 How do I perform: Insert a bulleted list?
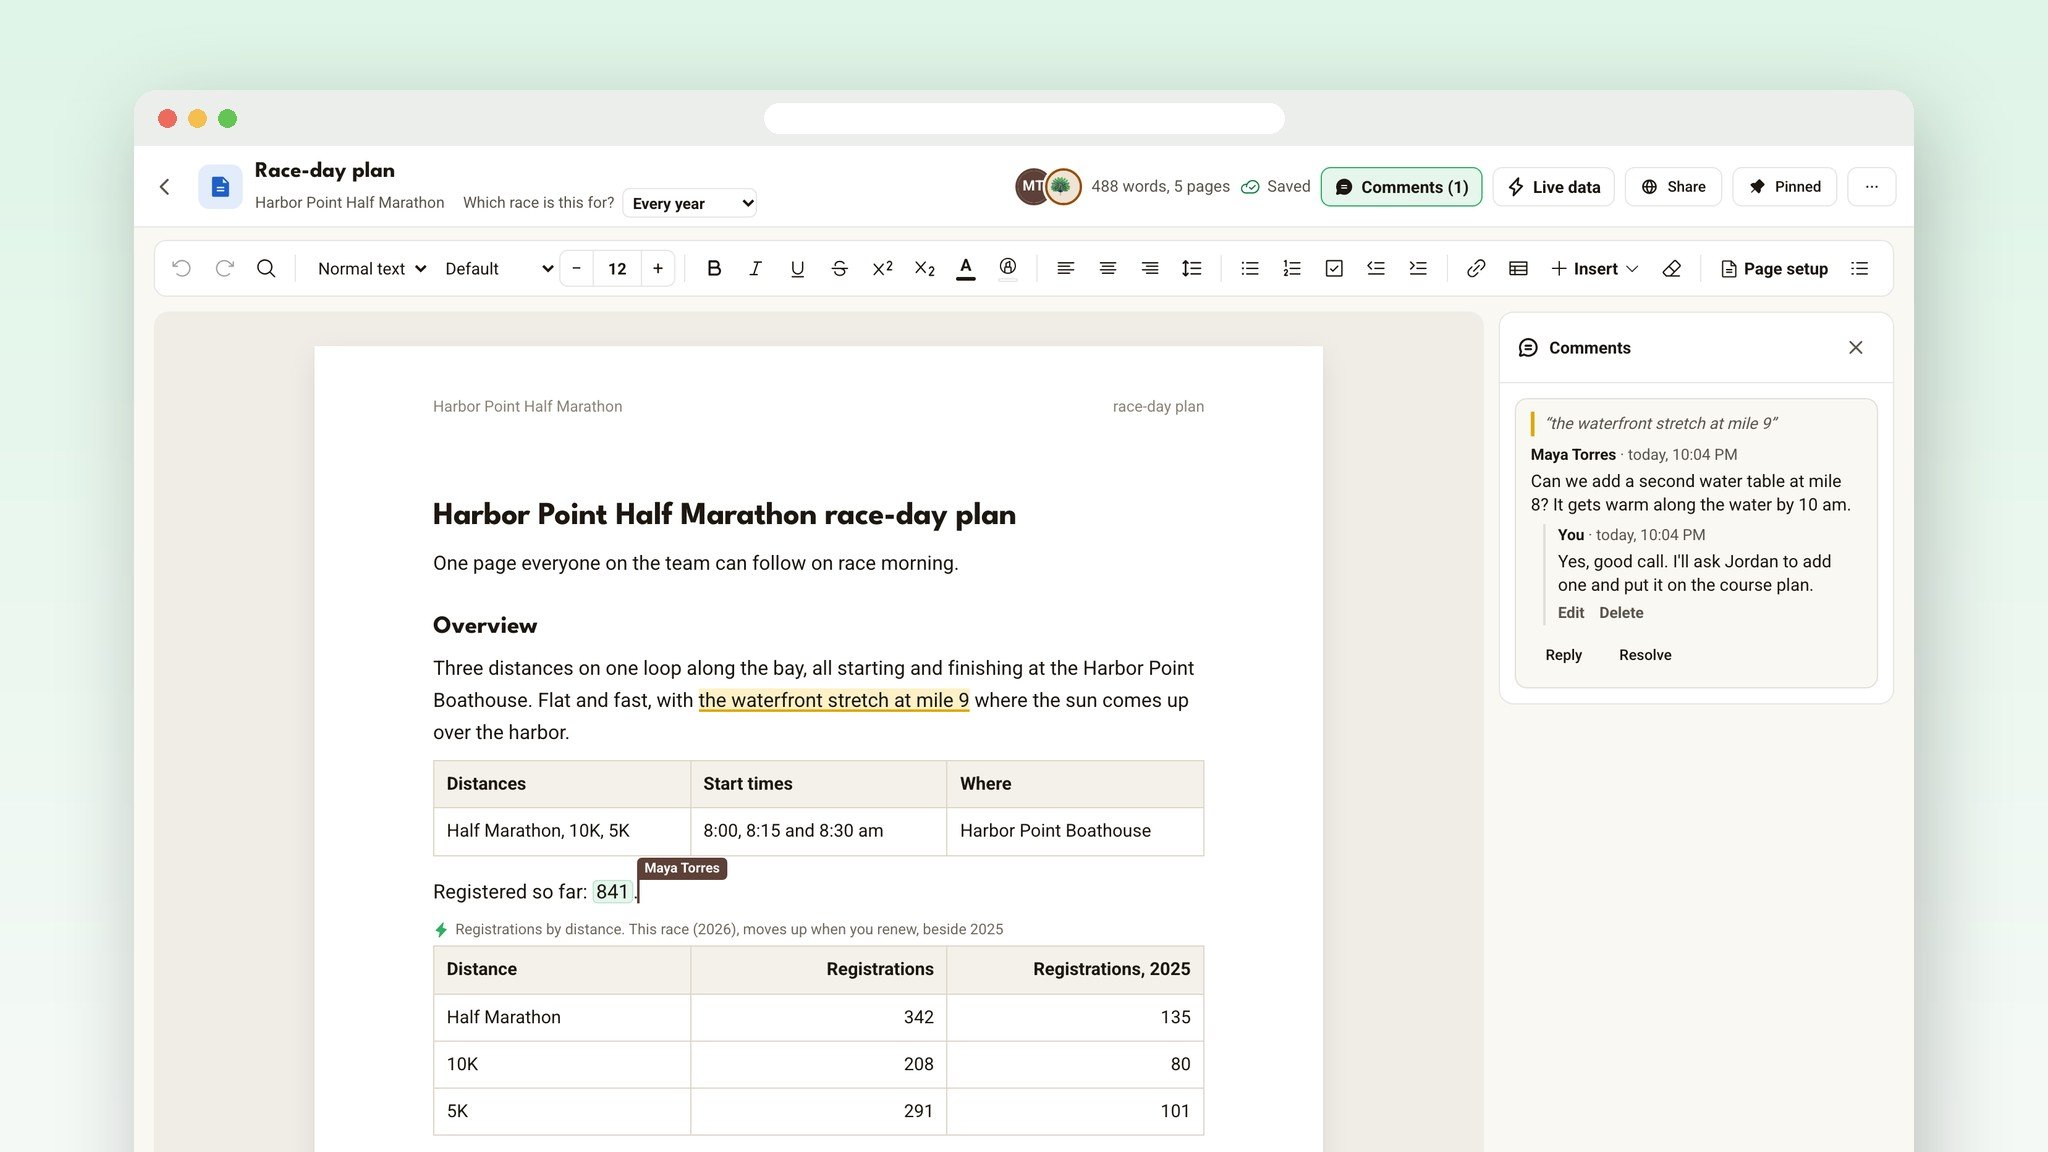pyautogui.click(x=1250, y=268)
